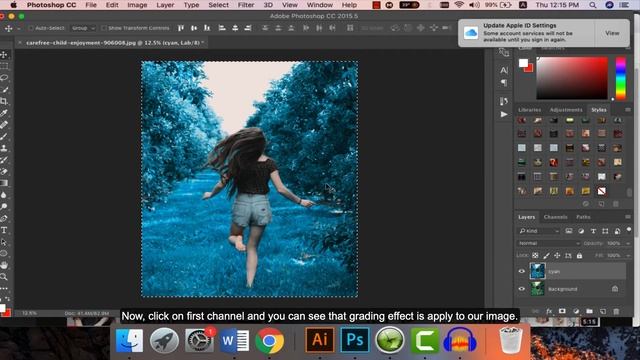Delete layer with trash icon

(616, 311)
